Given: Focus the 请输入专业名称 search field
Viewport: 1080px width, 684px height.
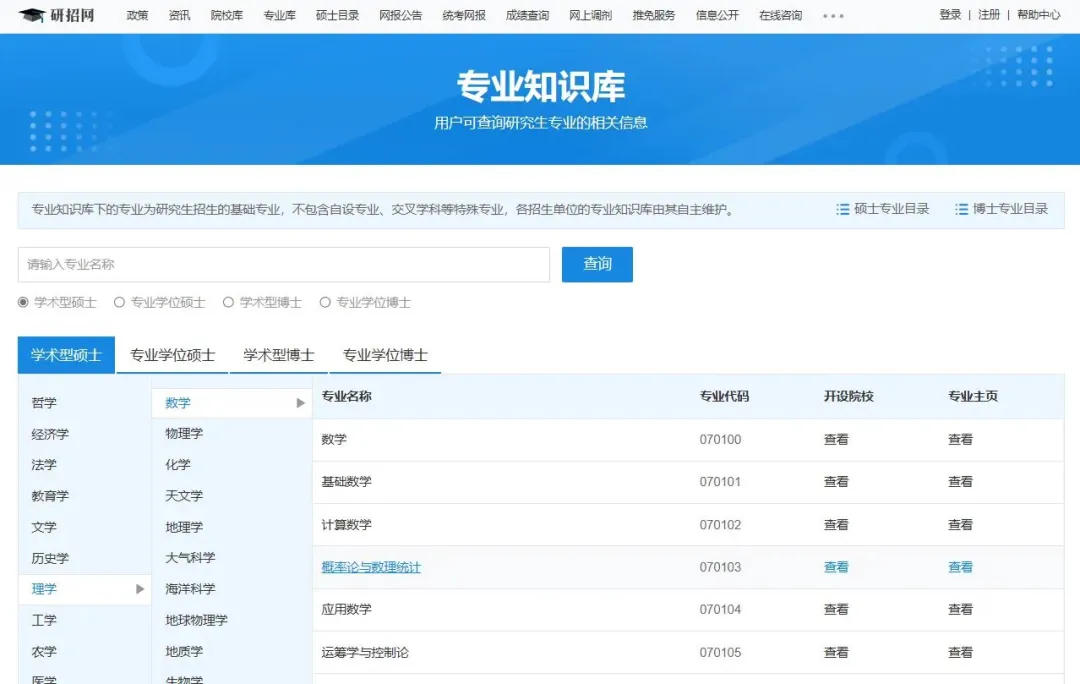Looking at the screenshot, I should click(x=284, y=265).
